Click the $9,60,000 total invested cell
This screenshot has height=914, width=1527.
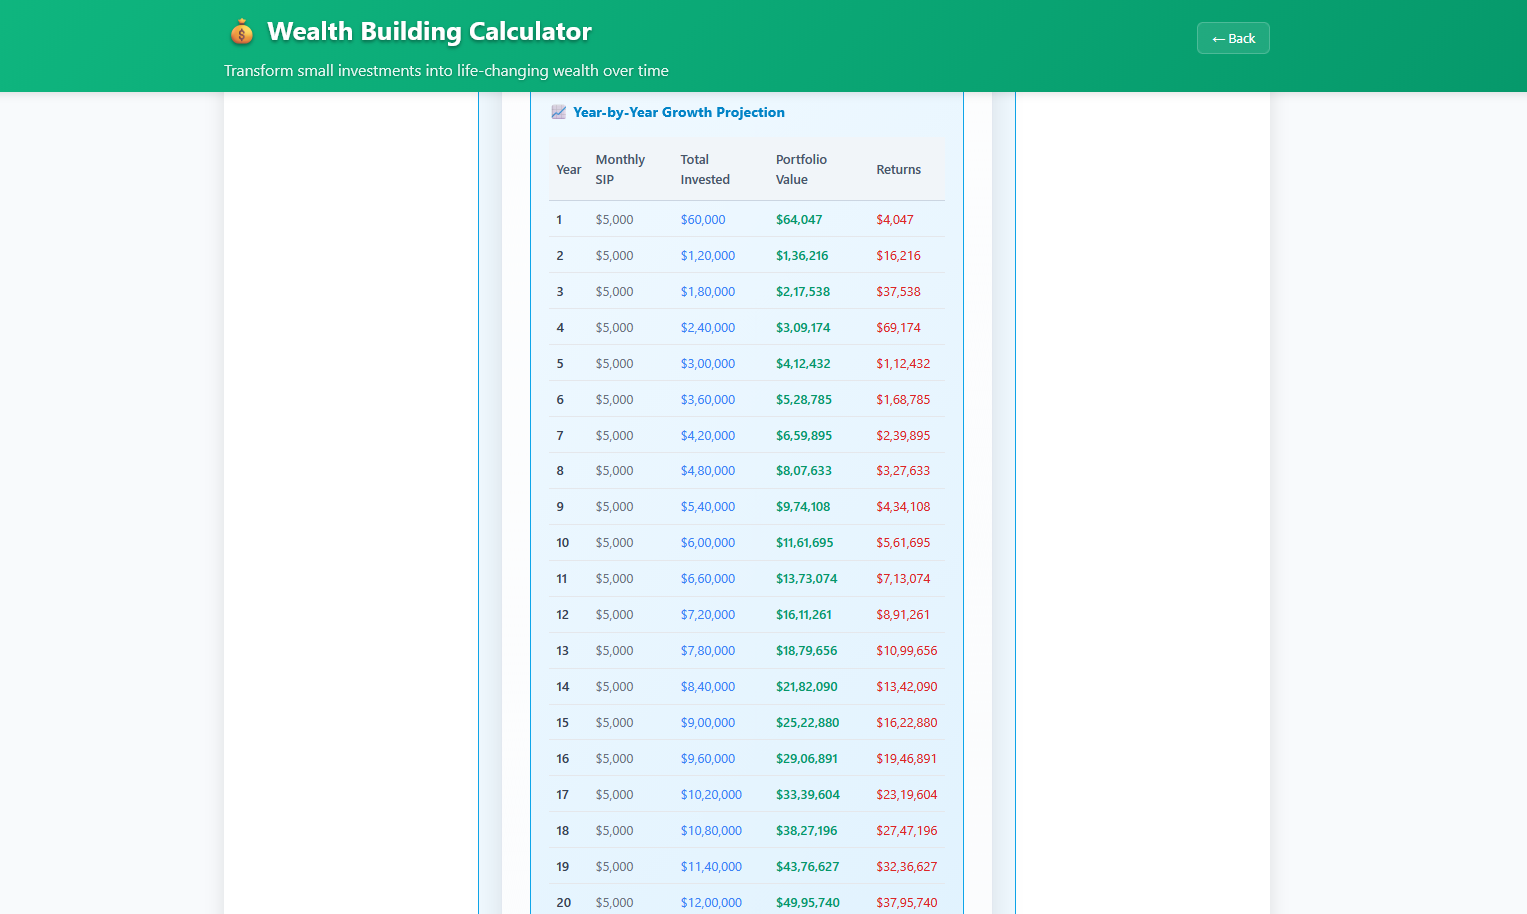click(x=708, y=758)
